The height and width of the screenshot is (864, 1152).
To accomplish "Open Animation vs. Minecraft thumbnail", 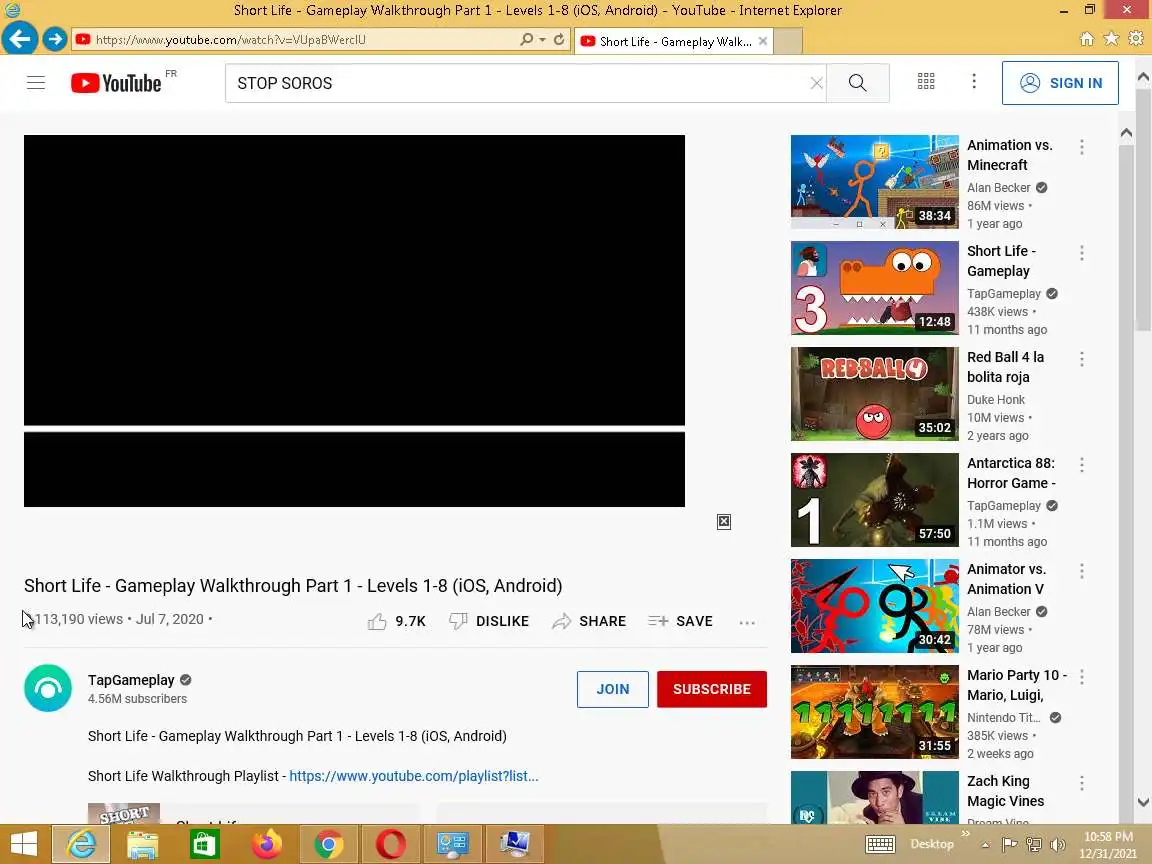I will pos(874,181).
